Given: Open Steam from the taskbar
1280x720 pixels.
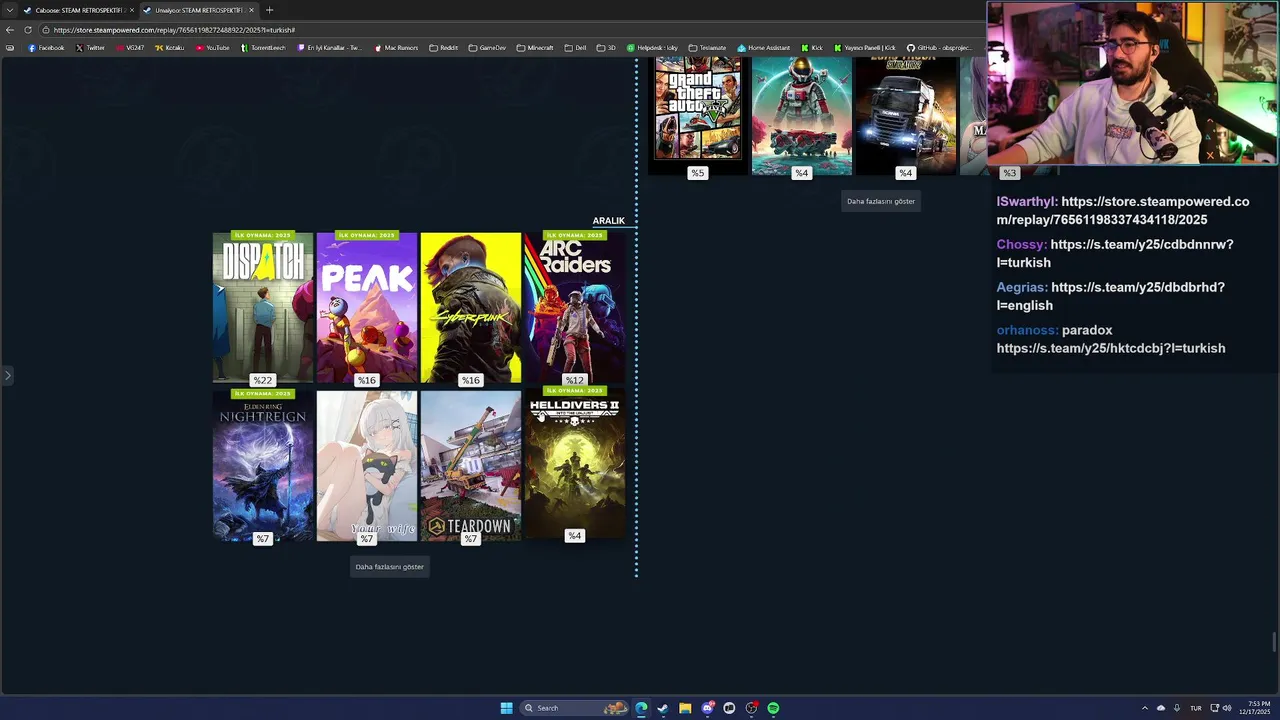Looking at the screenshot, I should (662, 708).
